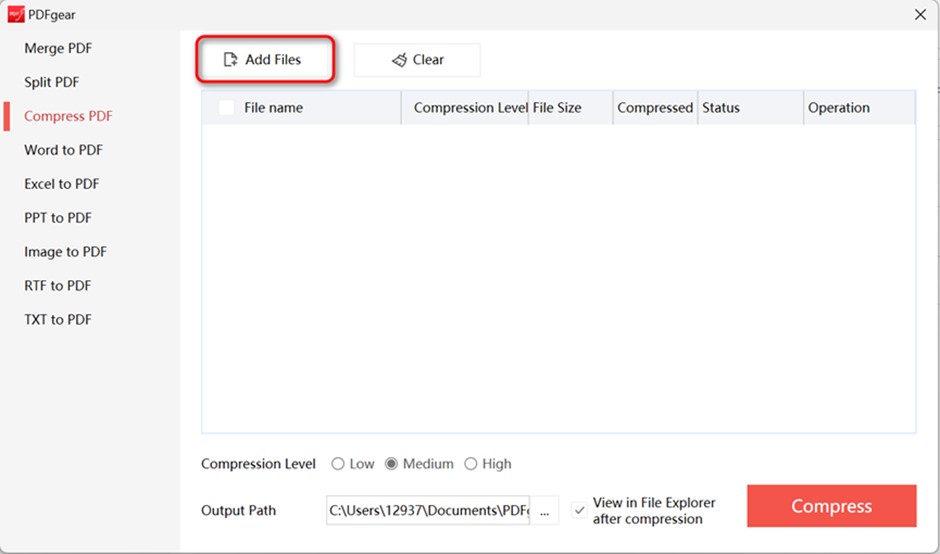
Task: Tick the select-all checkbox beside File name
Action: [227, 107]
